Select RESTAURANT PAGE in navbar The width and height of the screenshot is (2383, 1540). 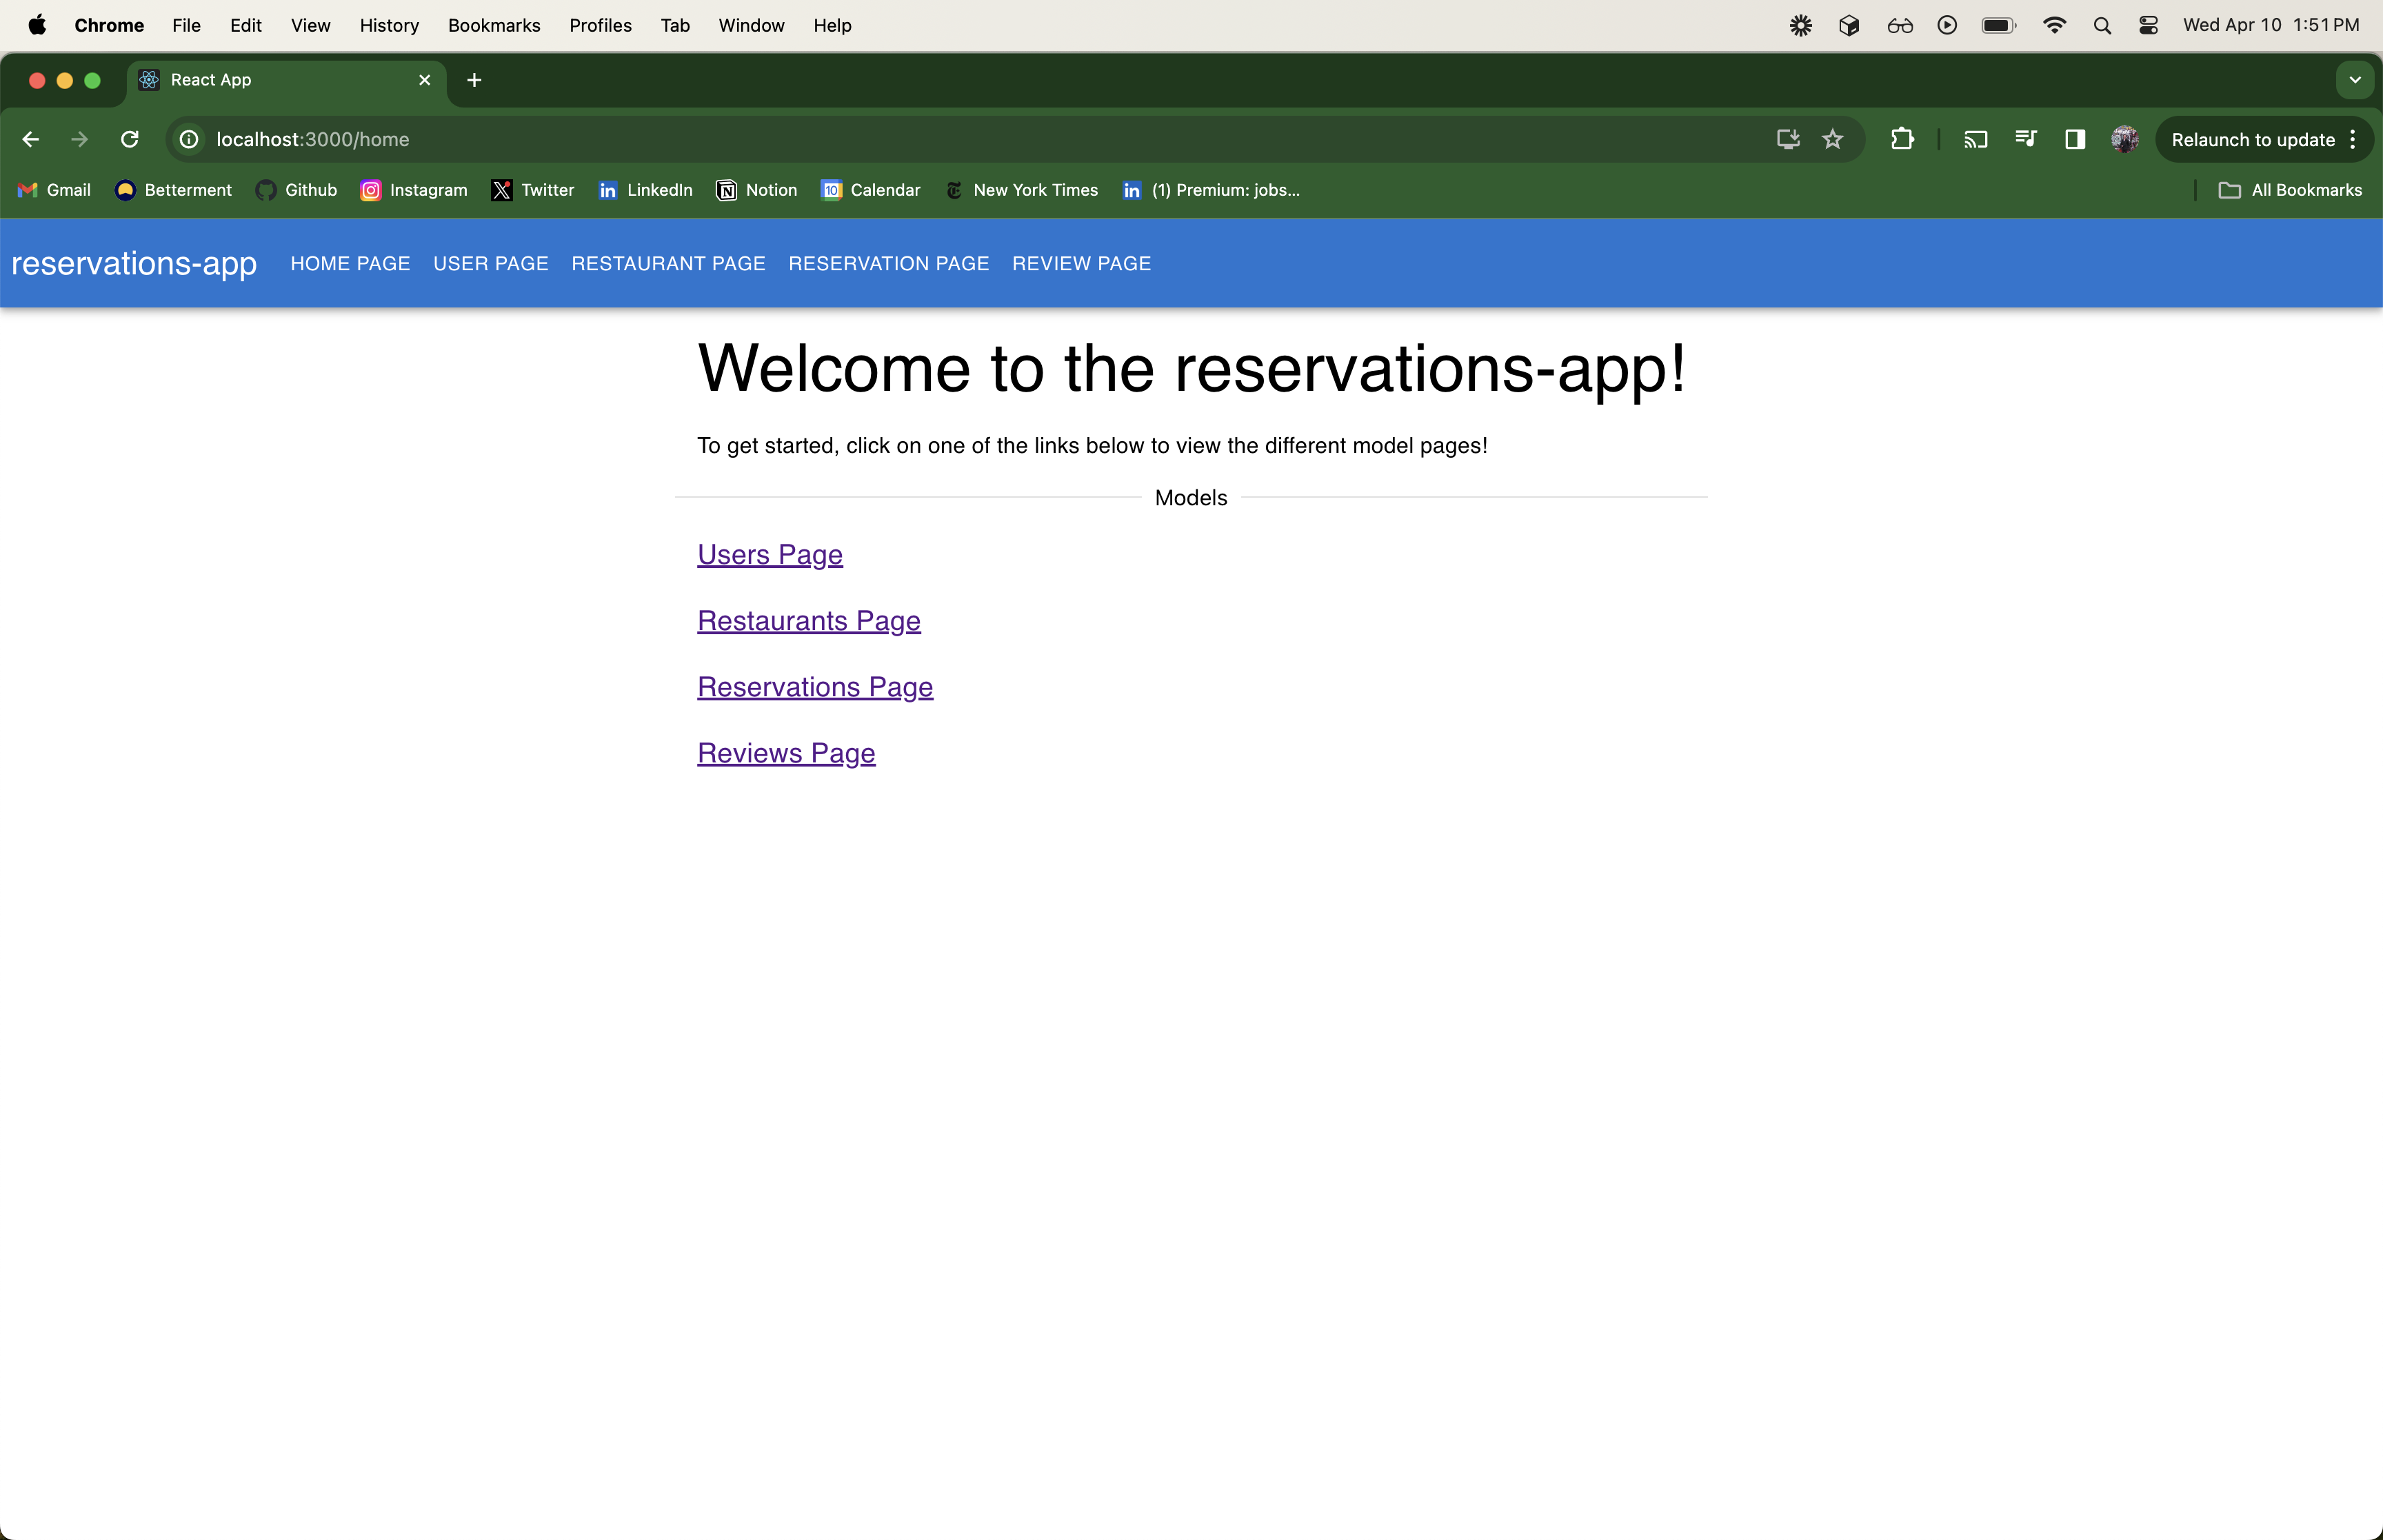668,264
